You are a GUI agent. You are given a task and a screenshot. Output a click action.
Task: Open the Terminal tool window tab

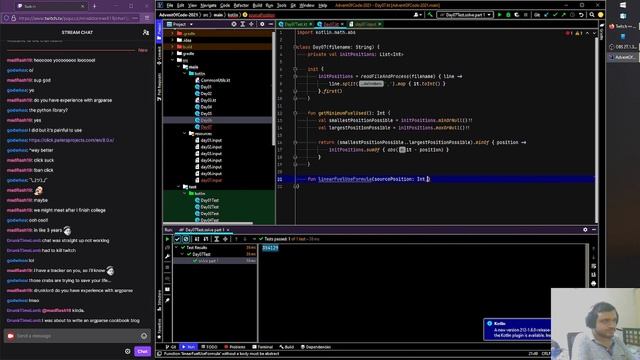[x=262, y=347]
